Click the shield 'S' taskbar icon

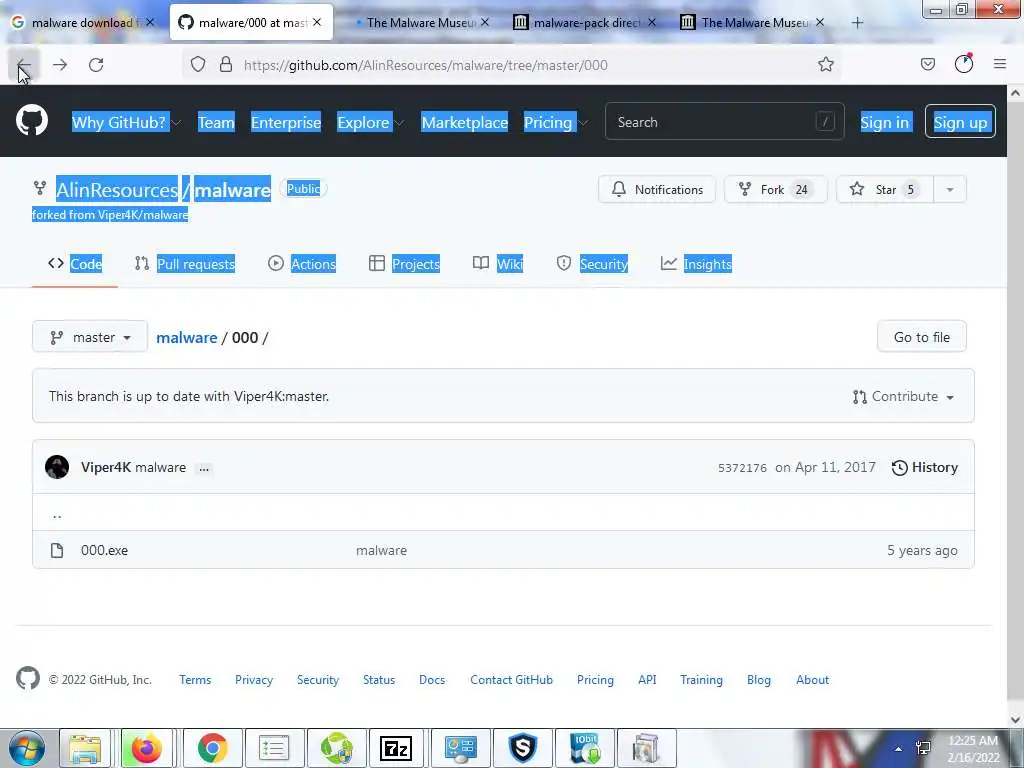coord(523,748)
